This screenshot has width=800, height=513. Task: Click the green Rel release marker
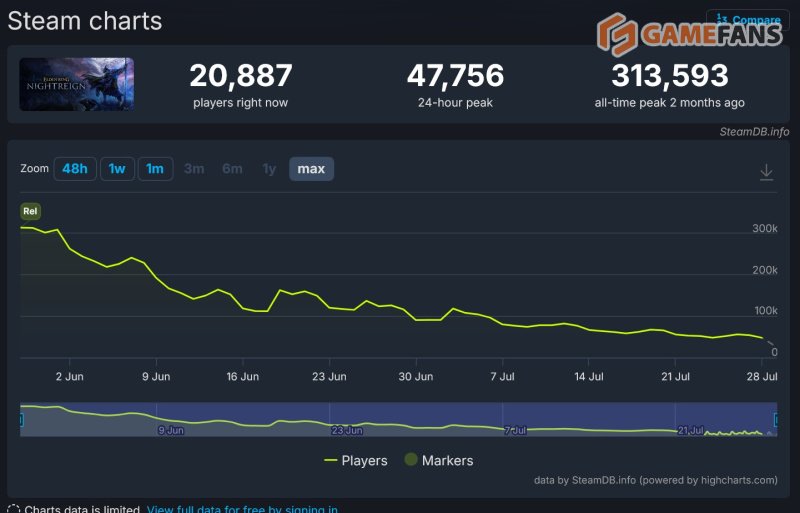coord(30,211)
